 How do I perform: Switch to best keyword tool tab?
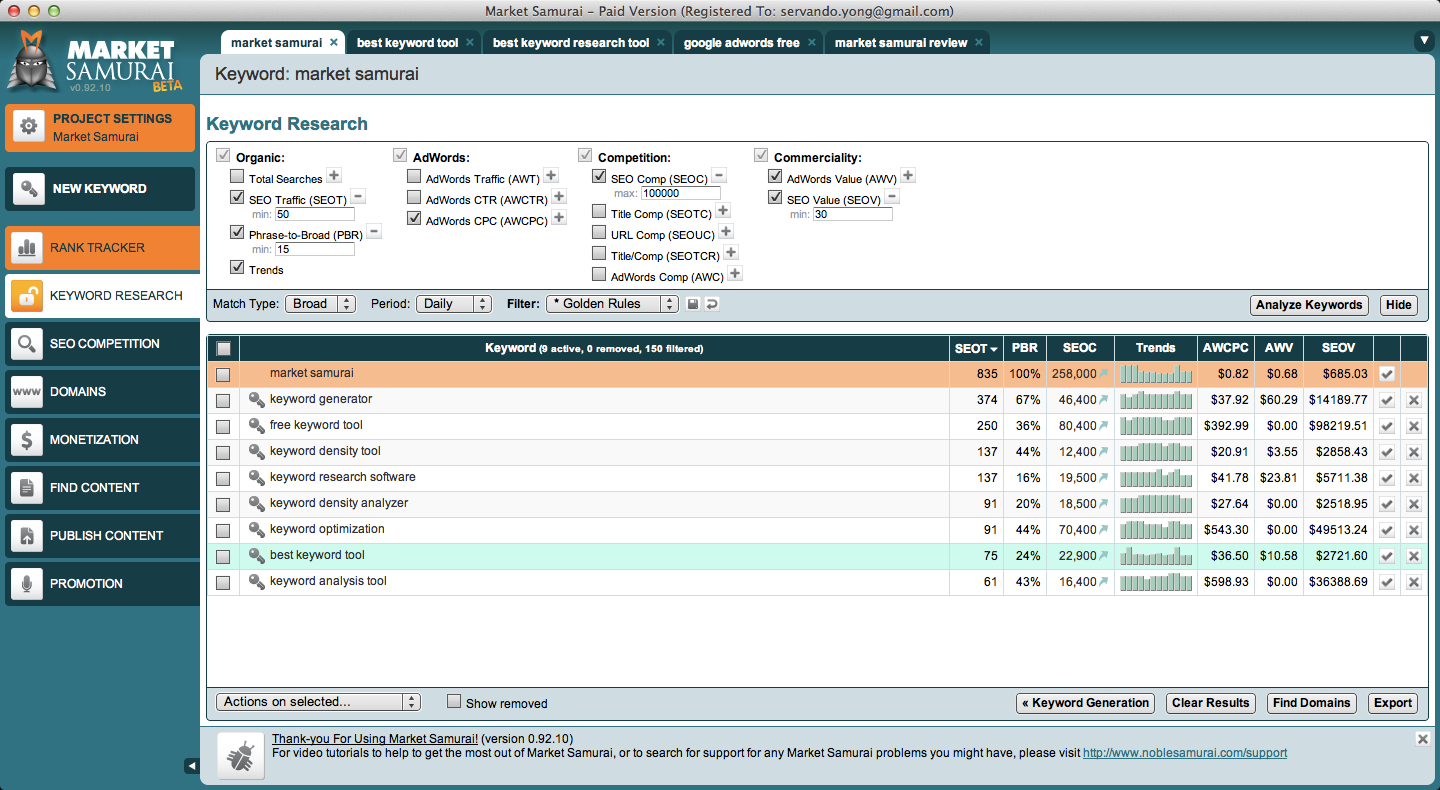coord(415,43)
